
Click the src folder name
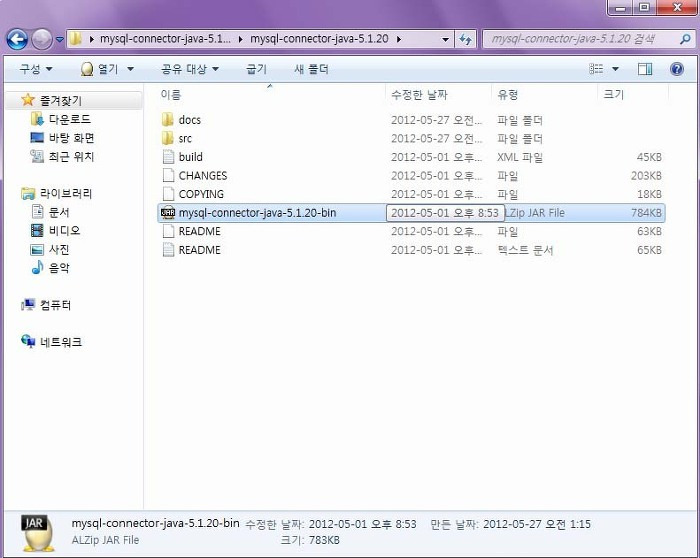[185, 138]
